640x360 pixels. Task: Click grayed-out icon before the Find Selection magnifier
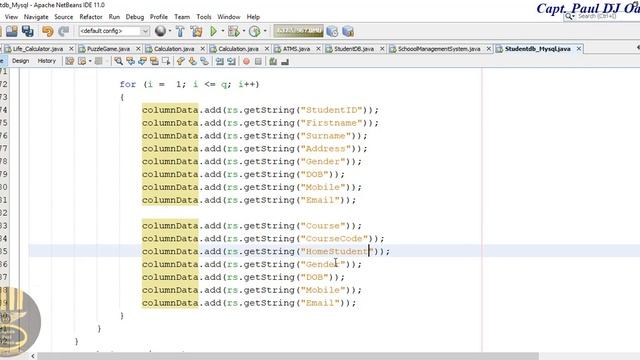[x=98, y=61]
